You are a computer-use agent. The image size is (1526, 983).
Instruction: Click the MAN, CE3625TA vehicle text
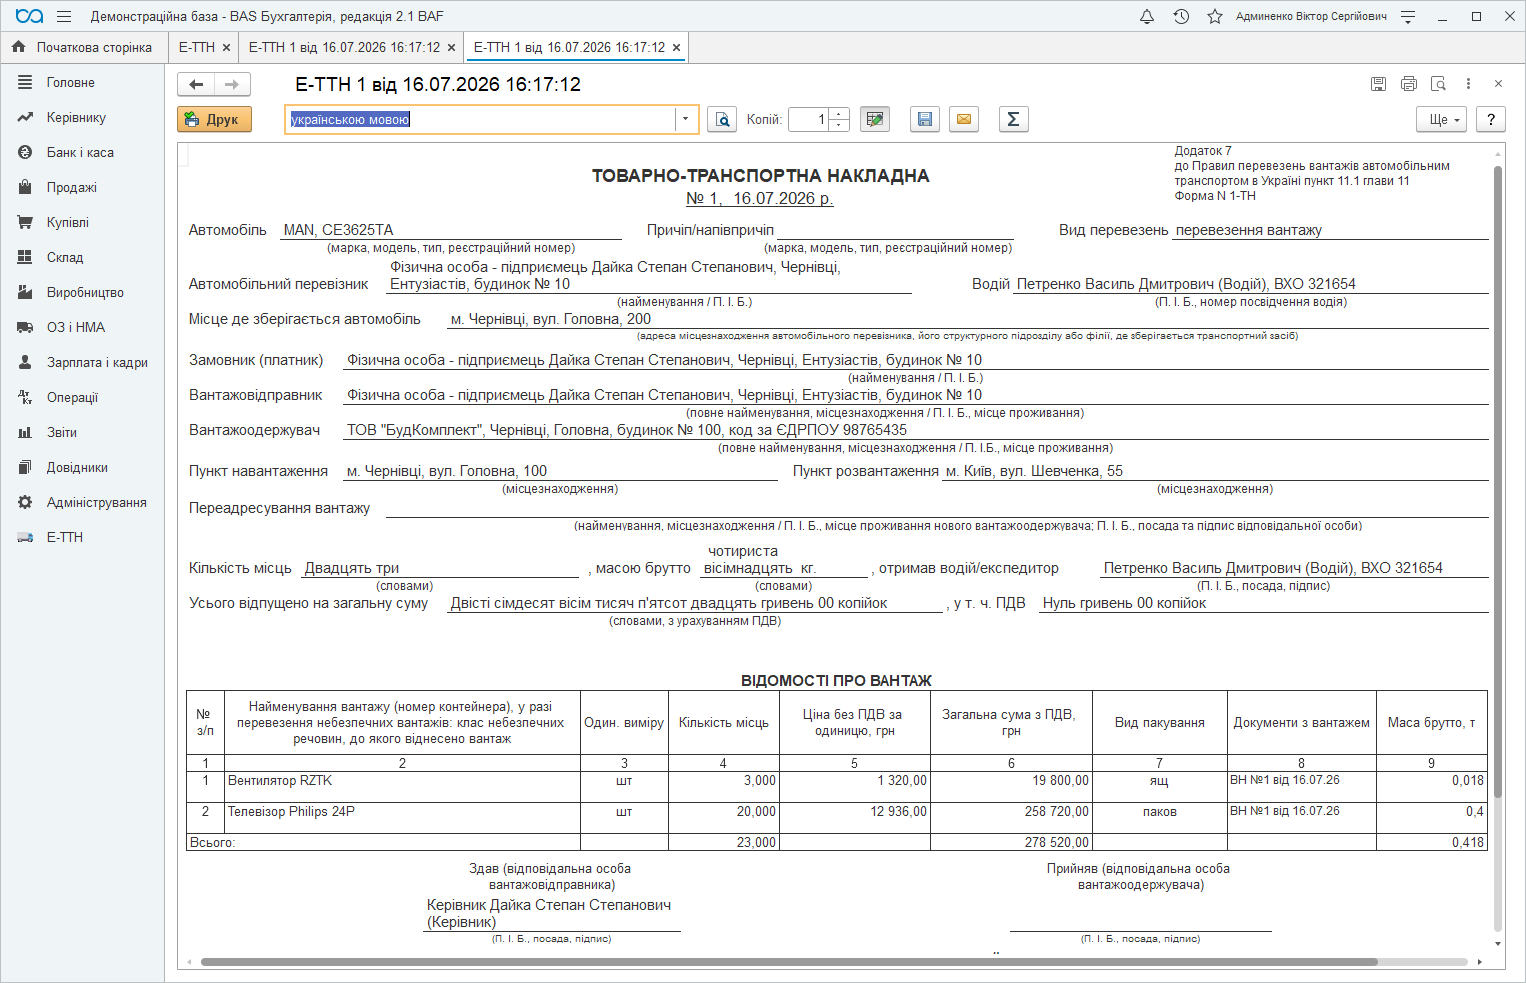click(x=338, y=230)
